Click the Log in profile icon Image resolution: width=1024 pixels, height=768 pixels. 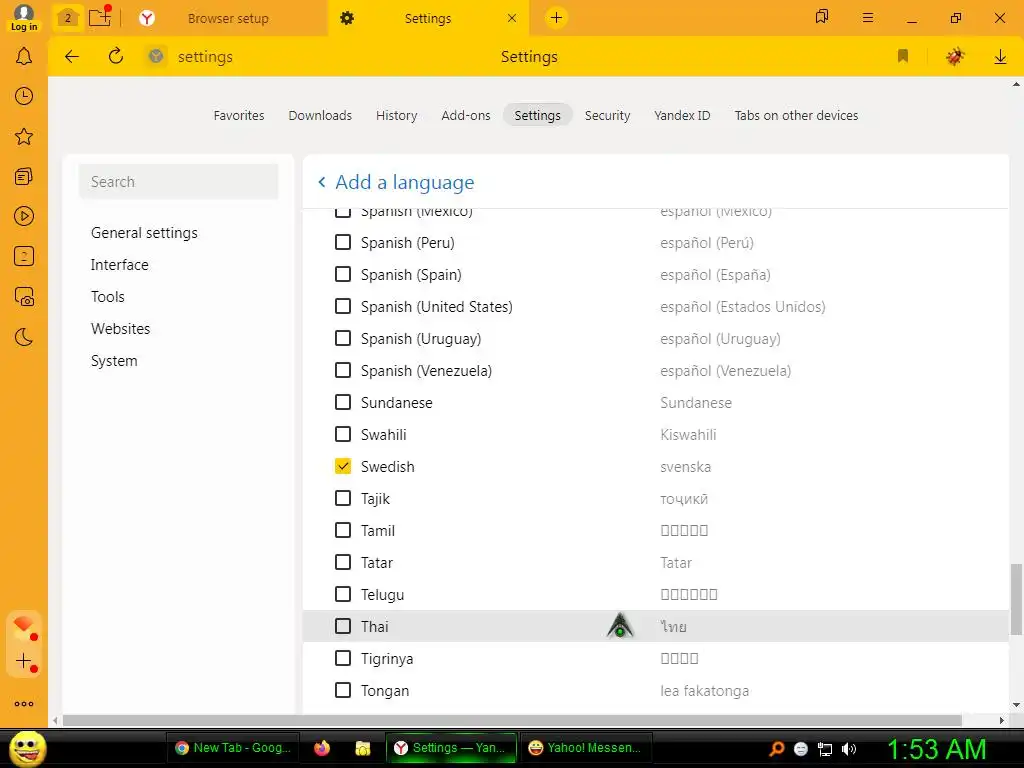pyautogui.click(x=24, y=18)
